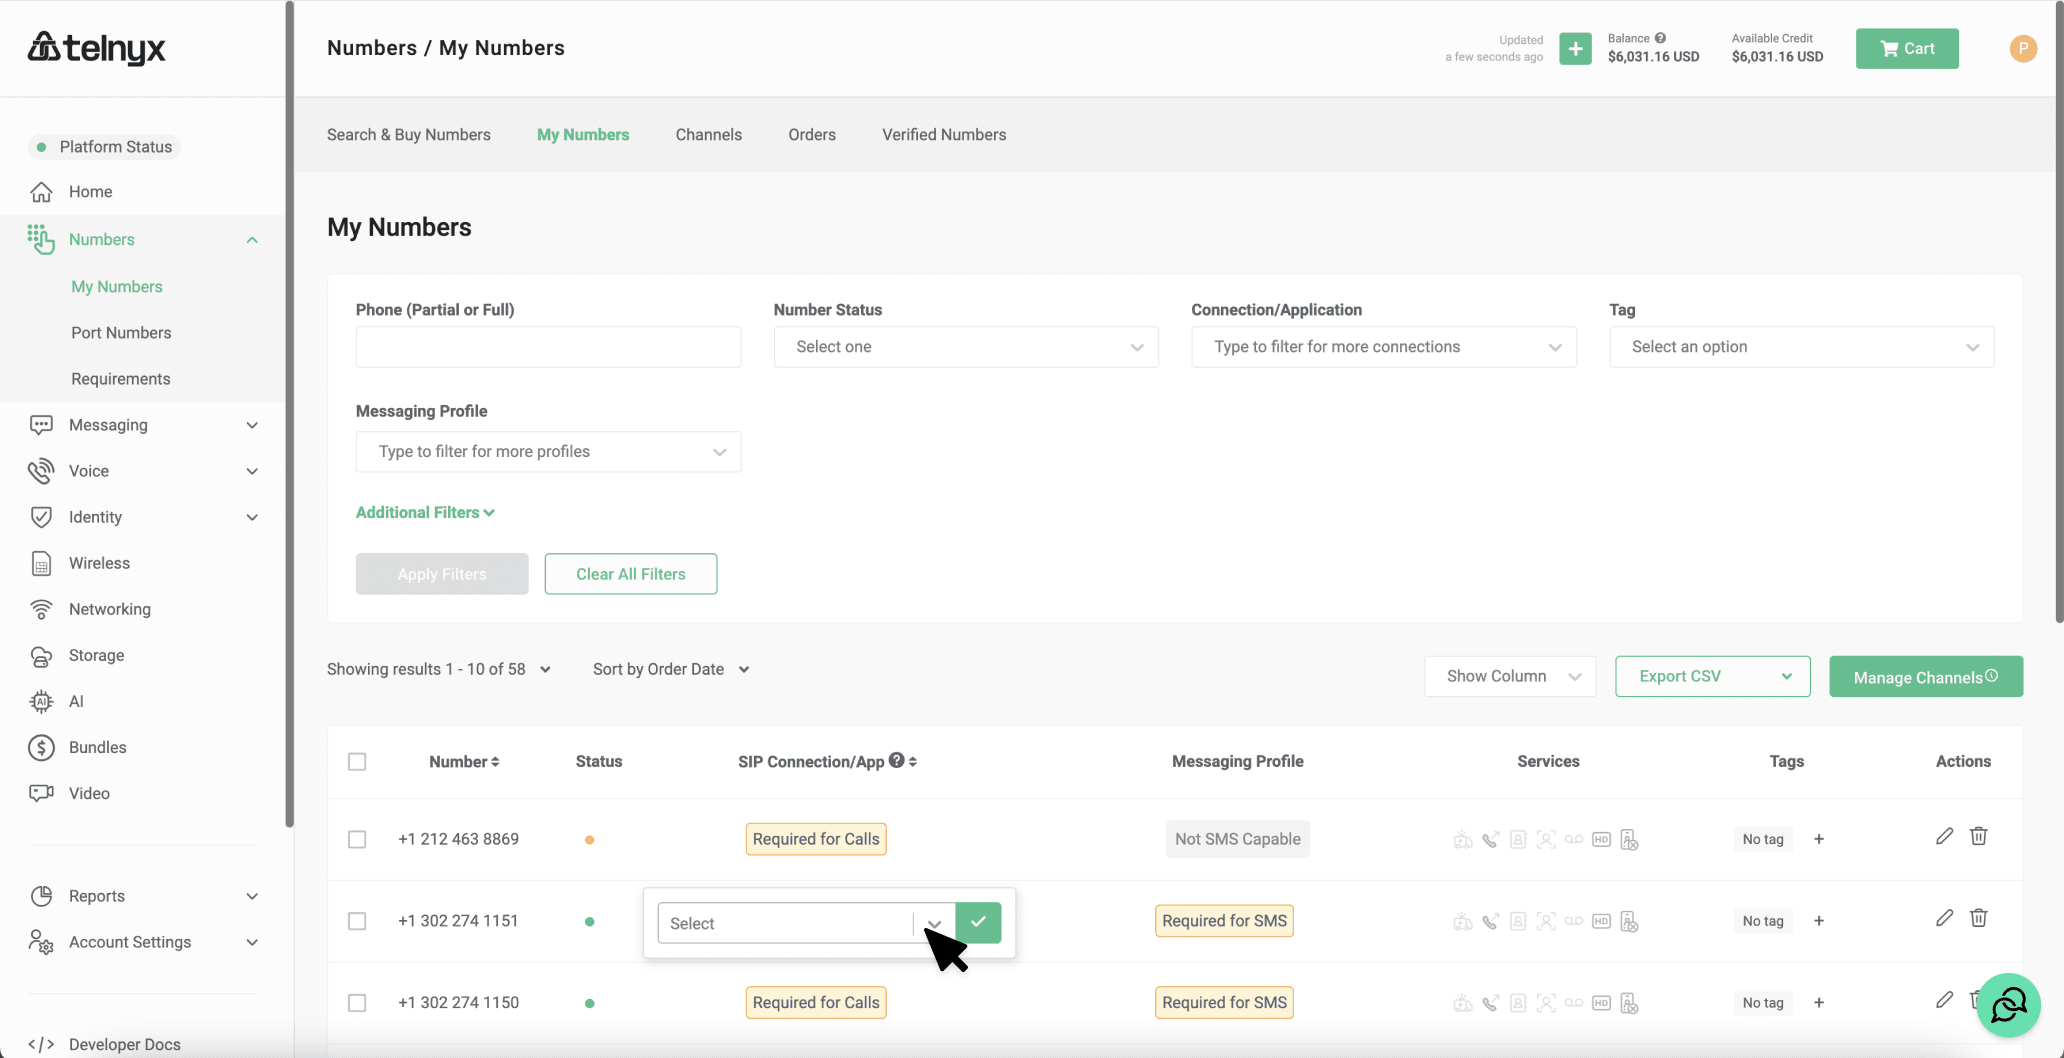The width and height of the screenshot is (2064, 1058).
Task: Click the Platform Status badge
Action: point(104,147)
